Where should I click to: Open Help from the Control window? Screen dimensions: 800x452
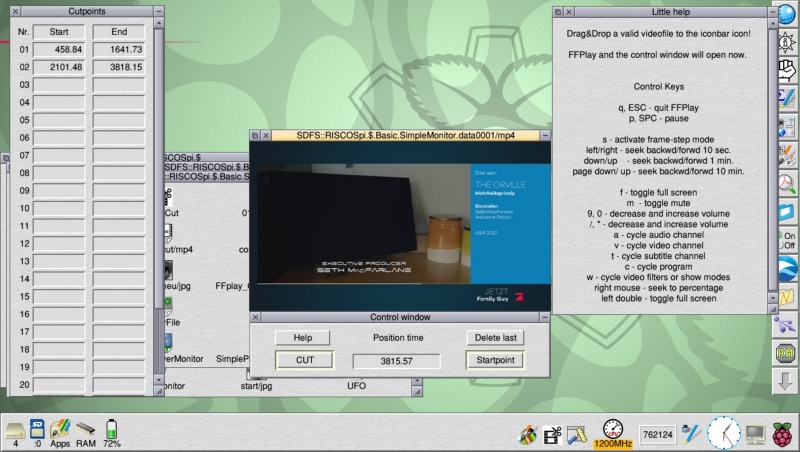point(302,338)
